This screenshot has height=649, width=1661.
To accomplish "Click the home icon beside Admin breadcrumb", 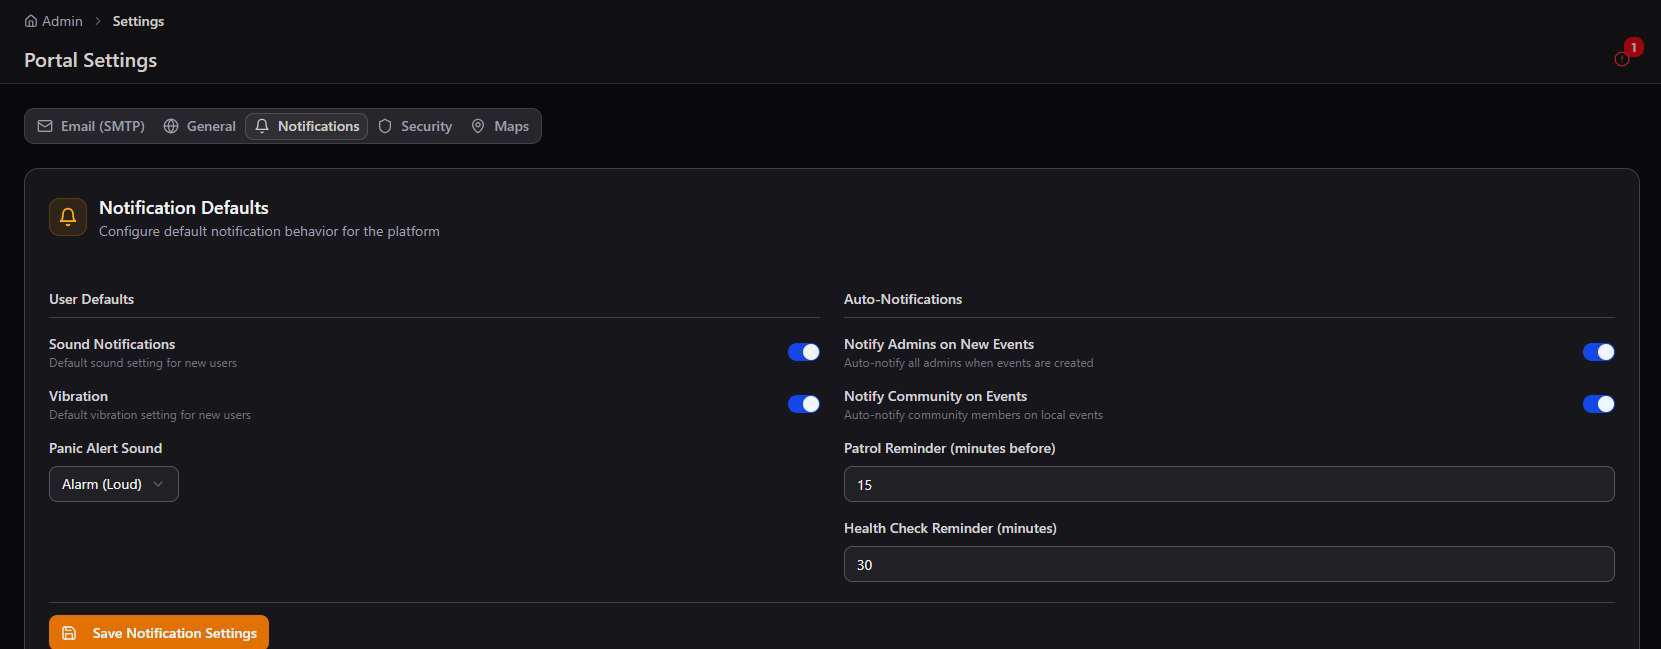I will [x=31, y=21].
